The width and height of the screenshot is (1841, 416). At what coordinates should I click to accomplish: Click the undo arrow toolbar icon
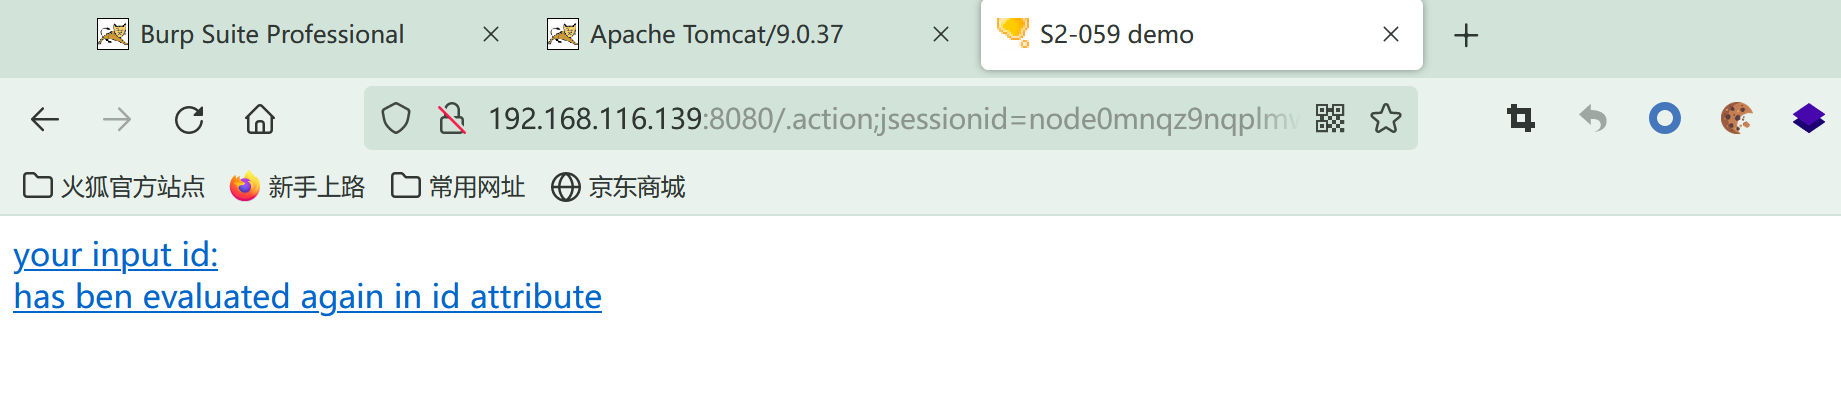point(1593,119)
